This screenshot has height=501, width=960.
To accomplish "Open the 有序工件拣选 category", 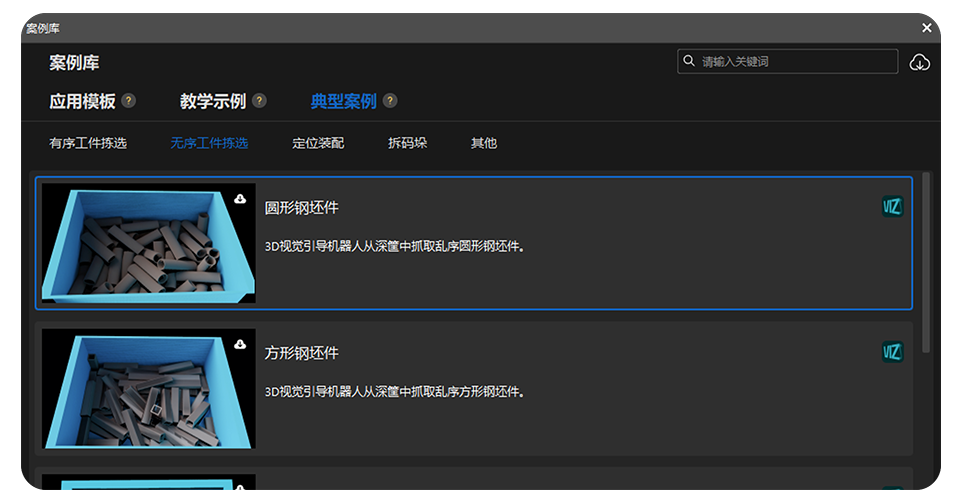I will pyautogui.click(x=88, y=143).
